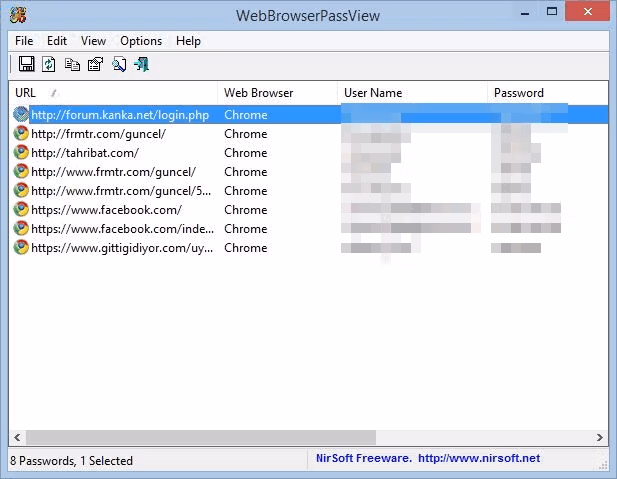Click the right arrow of horizontal scrollbar
Image resolution: width=617 pixels, height=479 pixels.
point(599,437)
